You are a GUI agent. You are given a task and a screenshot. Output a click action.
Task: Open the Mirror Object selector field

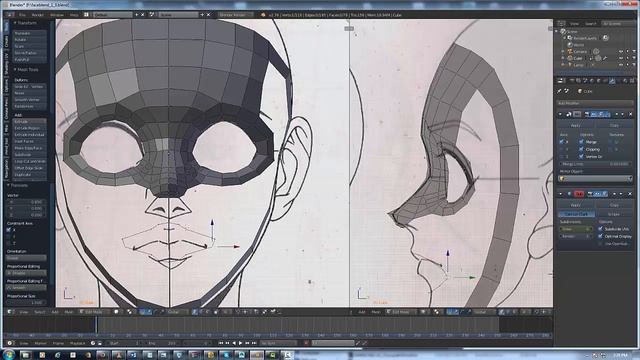click(595, 178)
